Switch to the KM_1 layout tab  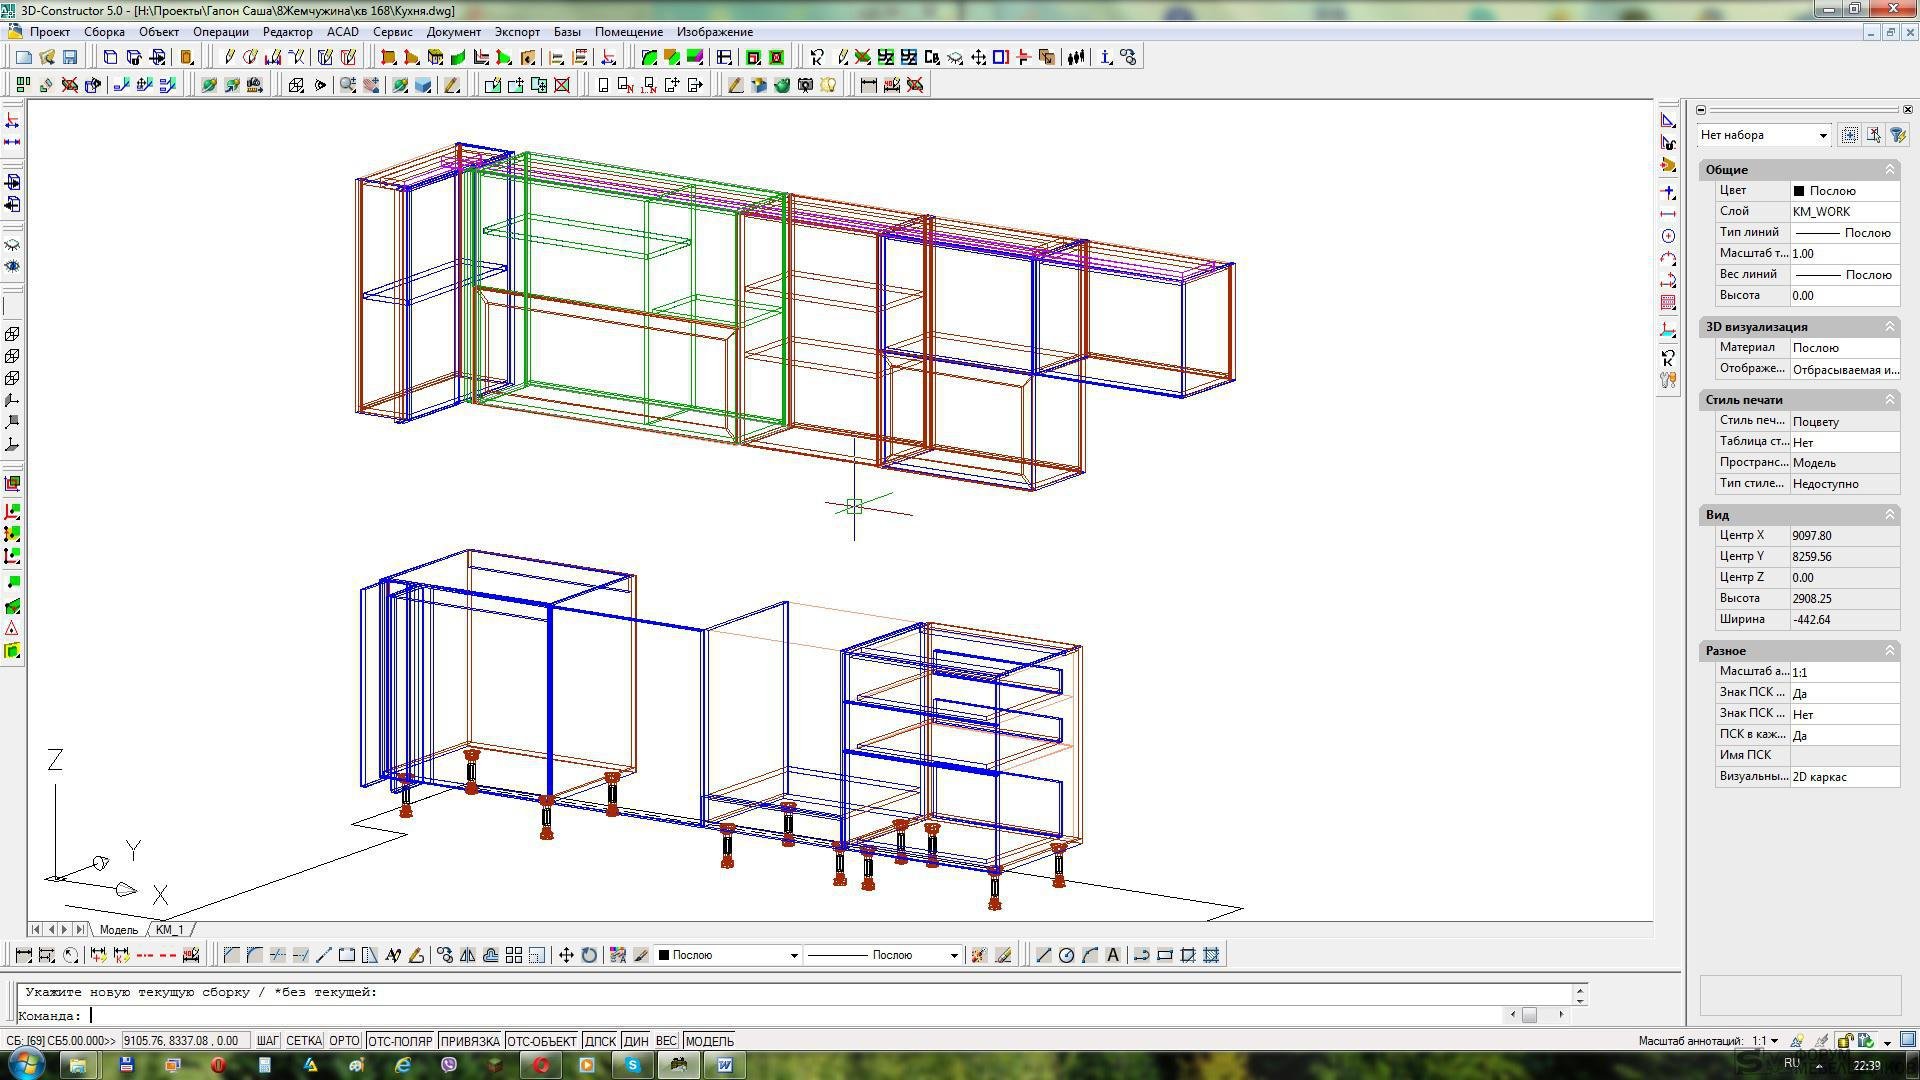point(169,930)
